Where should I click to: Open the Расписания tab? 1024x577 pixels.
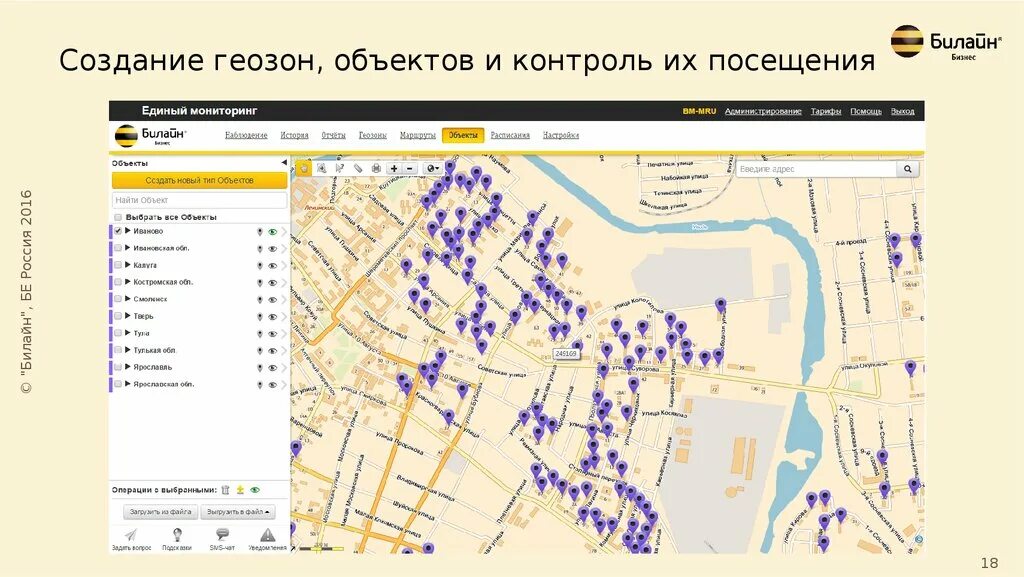click(510, 135)
